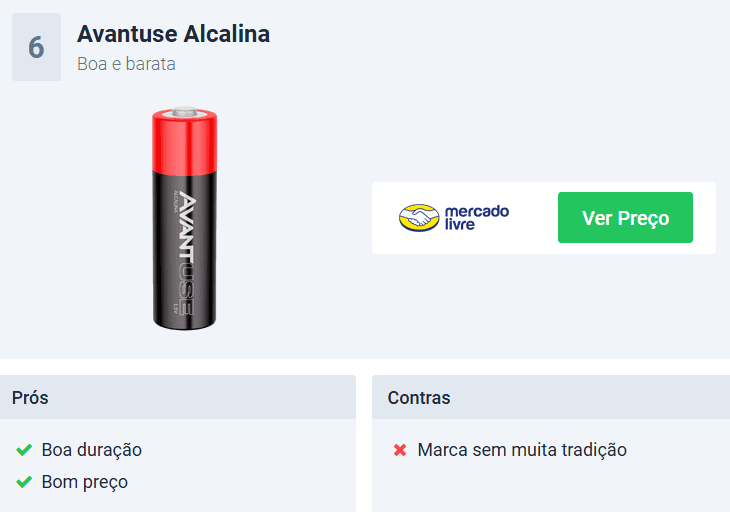Click the silver battery terminal tip
The width and height of the screenshot is (730, 512).
(x=185, y=111)
